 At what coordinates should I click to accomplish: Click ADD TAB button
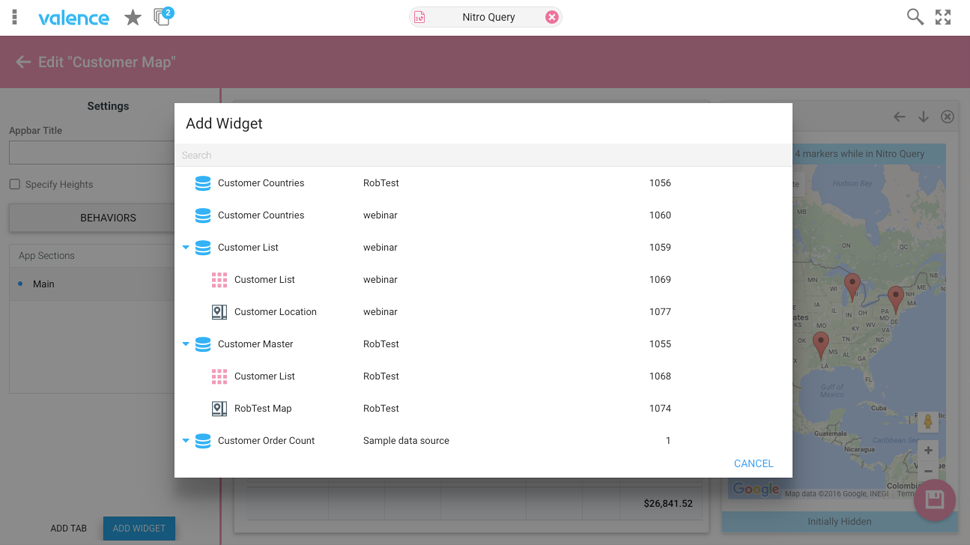[x=69, y=528]
